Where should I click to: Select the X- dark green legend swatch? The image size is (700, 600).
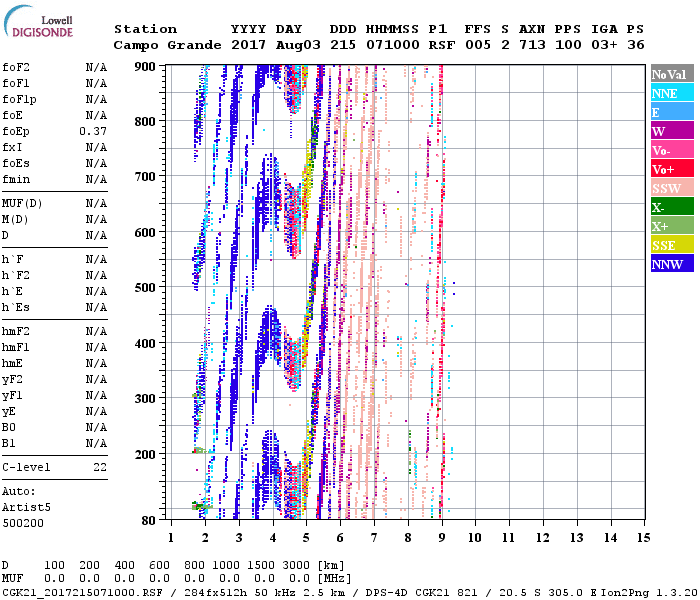672,207
